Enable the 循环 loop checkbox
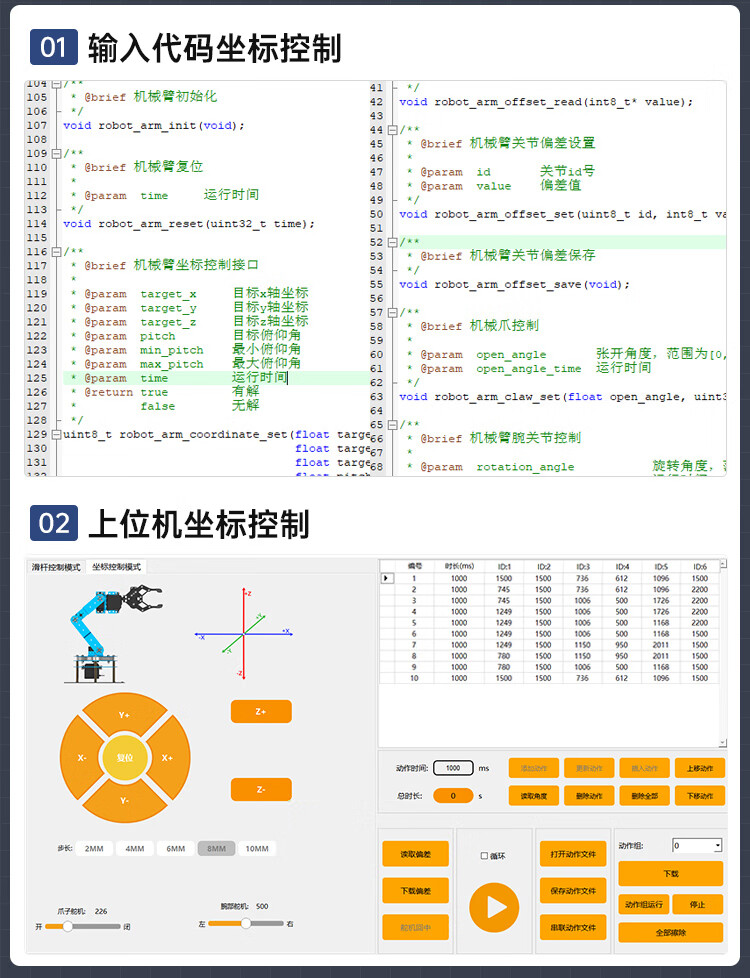This screenshot has height=978, width=750. pos(485,856)
